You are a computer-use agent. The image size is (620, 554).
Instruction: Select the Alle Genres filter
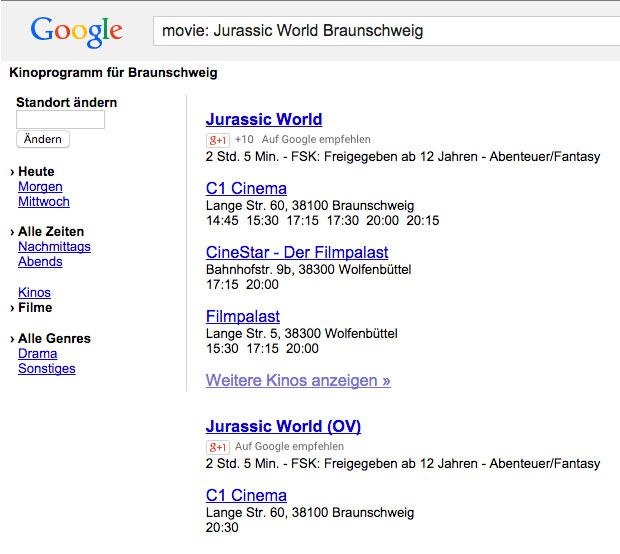coord(54,338)
